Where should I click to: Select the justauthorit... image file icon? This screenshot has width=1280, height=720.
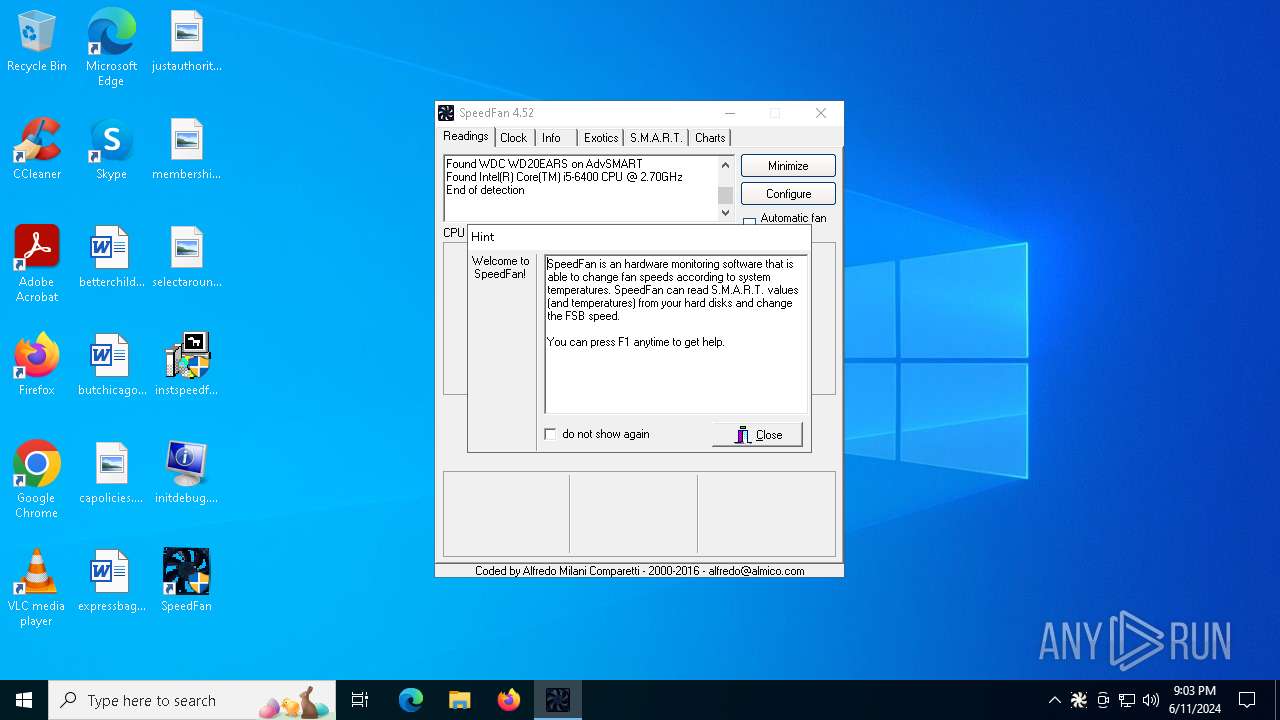coord(186,41)
